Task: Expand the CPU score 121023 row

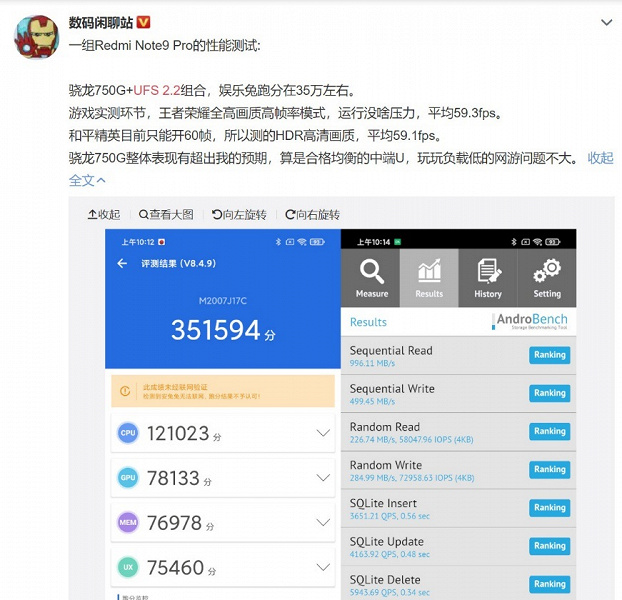Action: (x=223, y=433)
